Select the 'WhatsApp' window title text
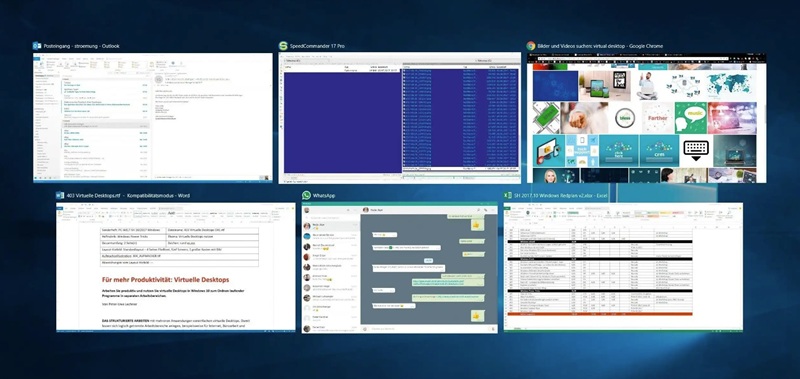 pos(324,195)
